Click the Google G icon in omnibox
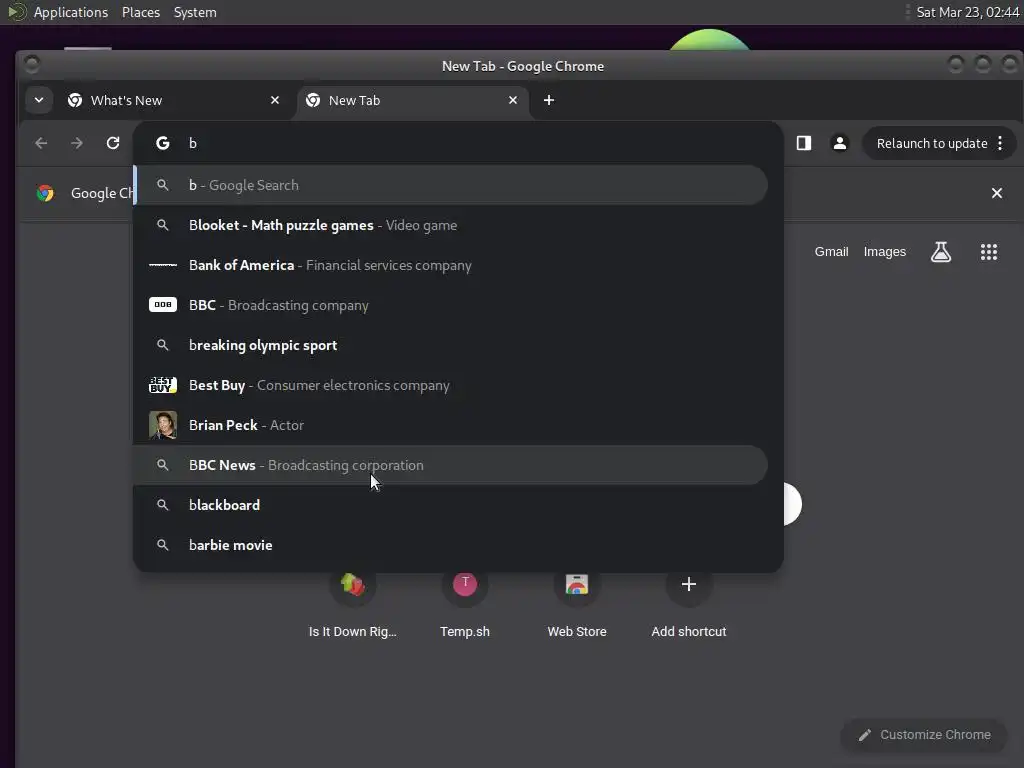The image size is (1024, 768). coord(163,143)
